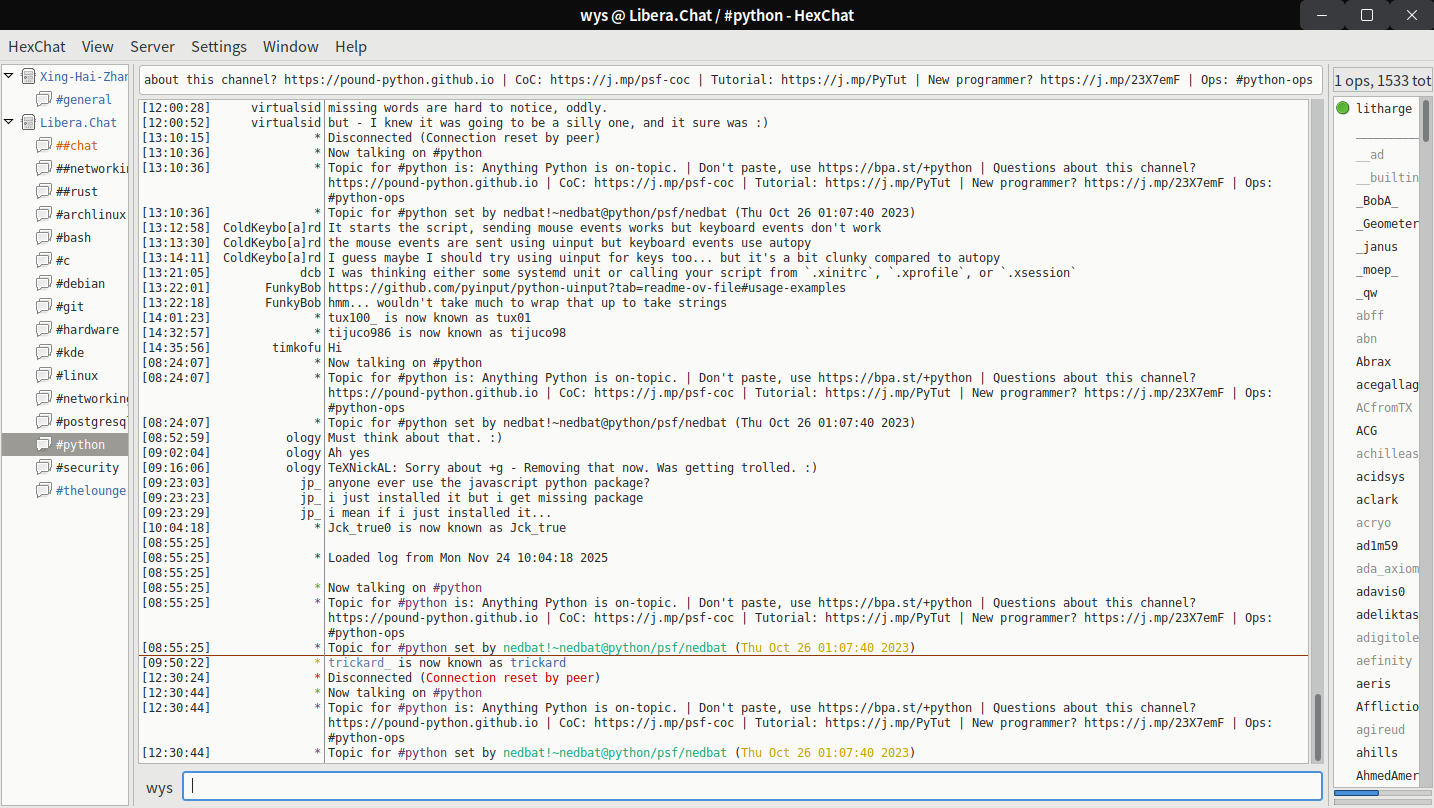Screen dimensions: 1434x808
Task: Click the Libera.Chat server icon
Action: 28,122
